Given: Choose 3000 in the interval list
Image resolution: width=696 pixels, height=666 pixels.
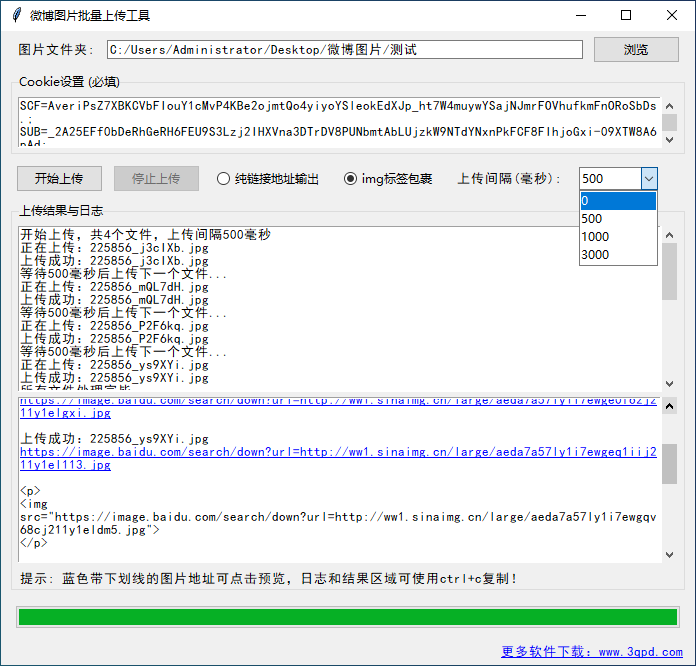Looking at the screenshot, I should (618, 255).
